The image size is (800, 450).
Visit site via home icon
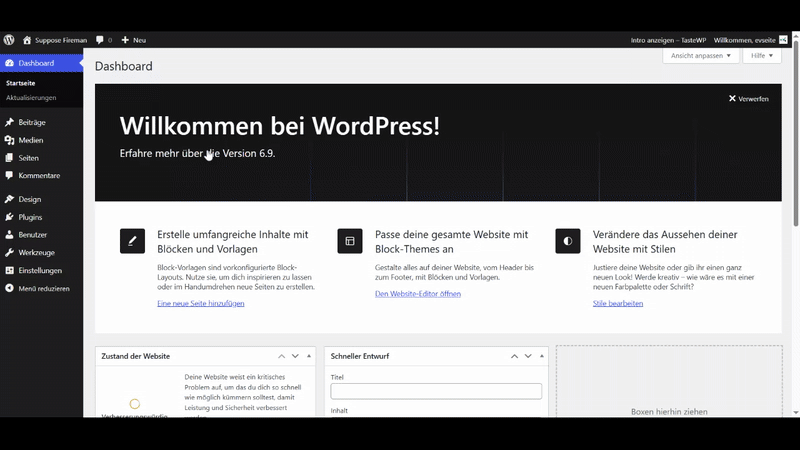click(x=27, y=40)
